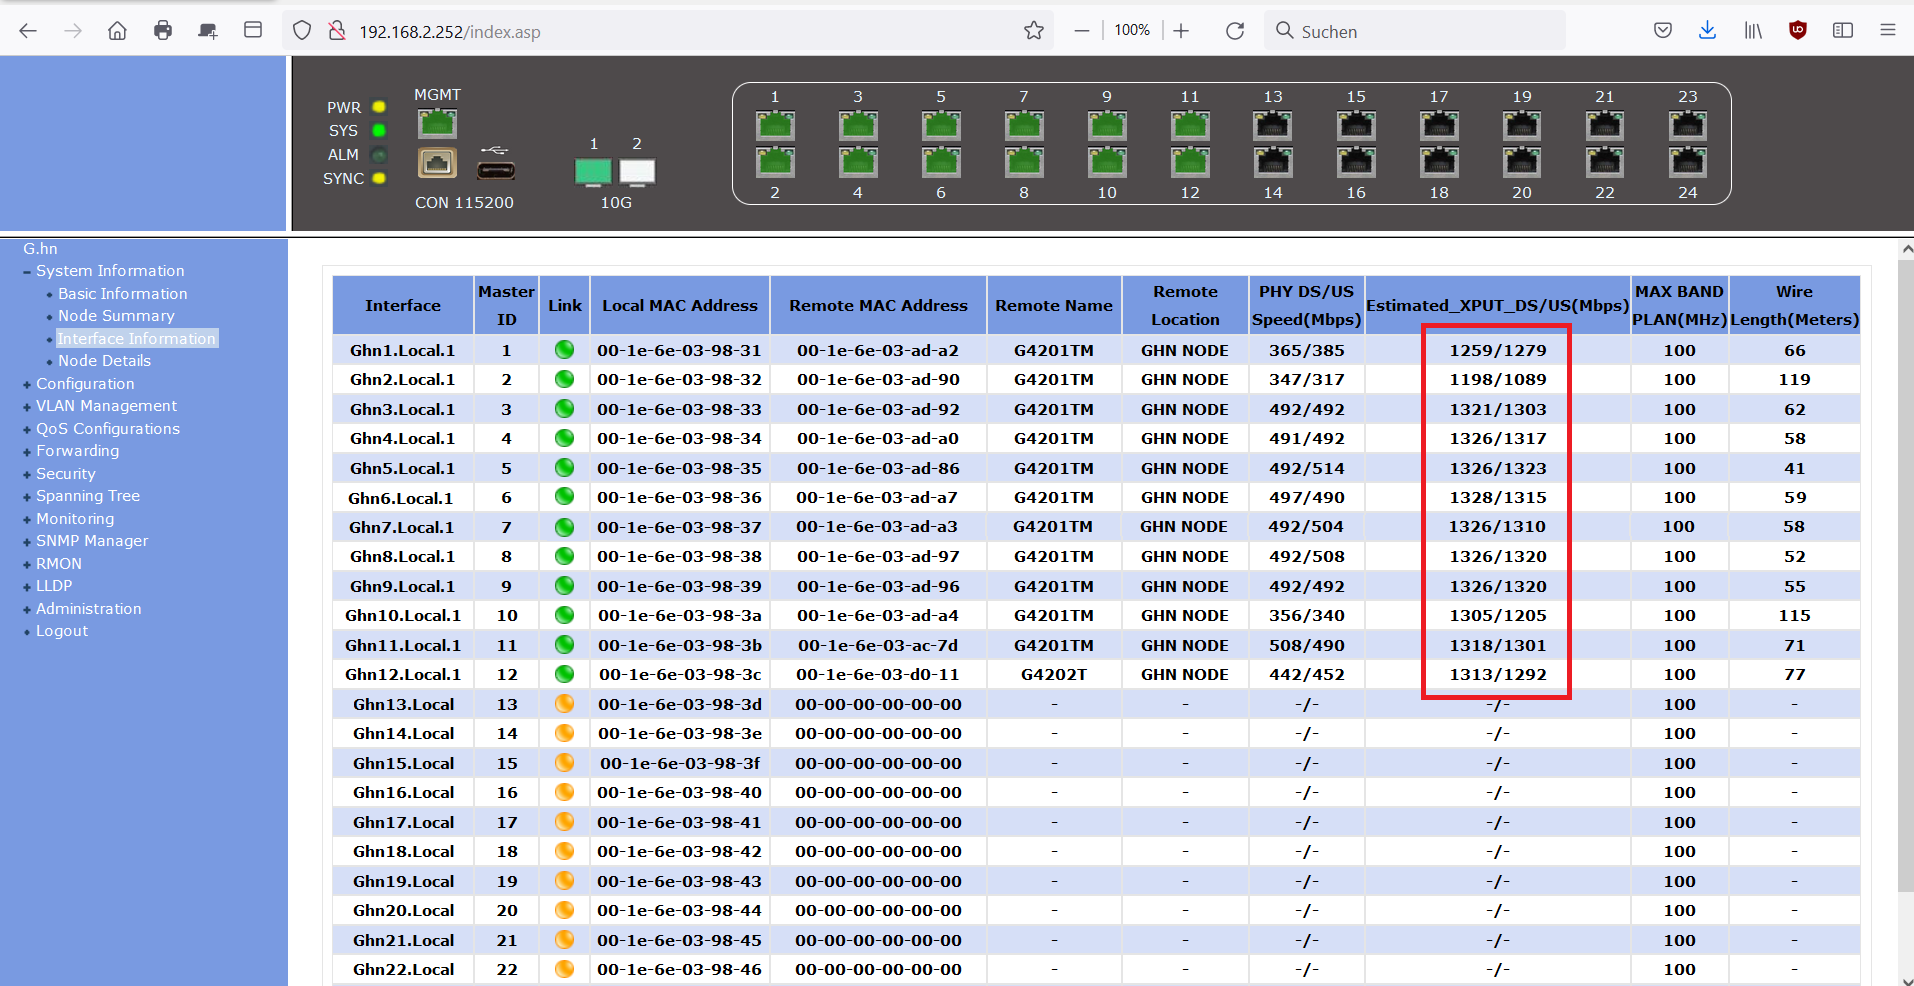Click remote MAC 00-1e-6e-03-ad-a2

[878, 350]
